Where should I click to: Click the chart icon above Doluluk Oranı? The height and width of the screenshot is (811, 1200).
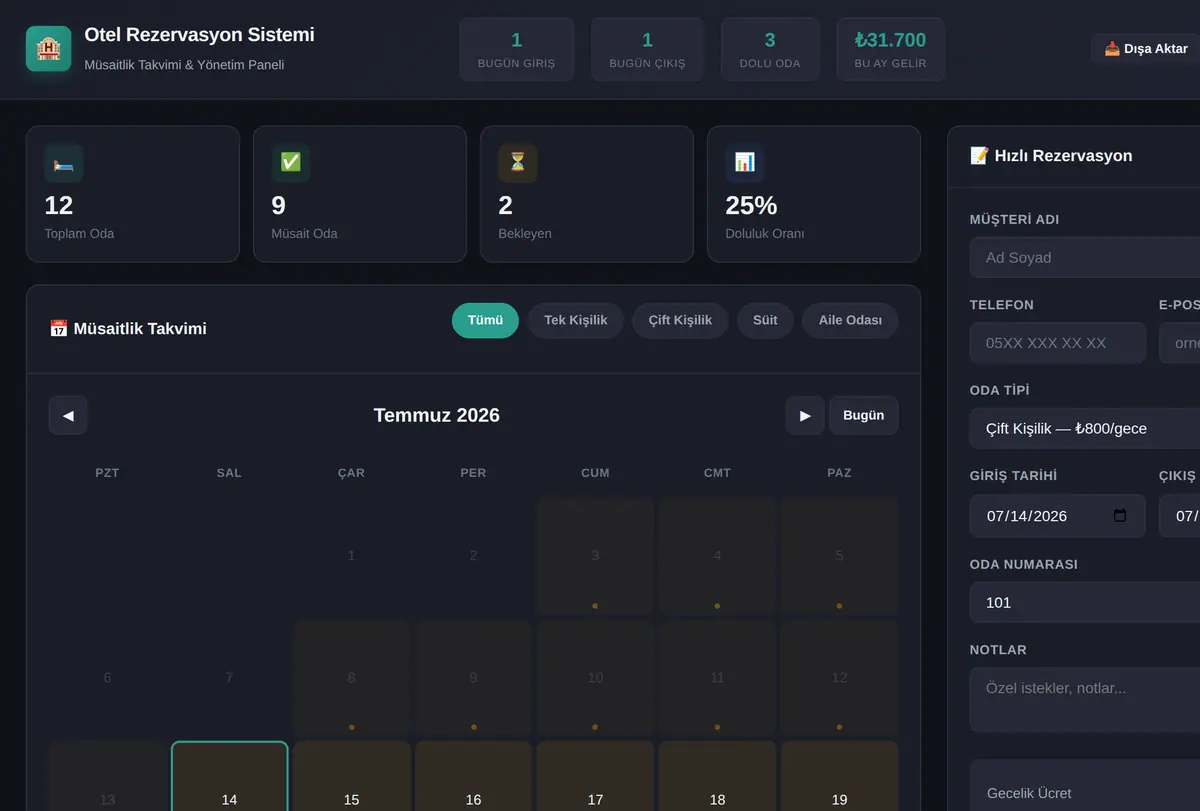coord(744,162)
